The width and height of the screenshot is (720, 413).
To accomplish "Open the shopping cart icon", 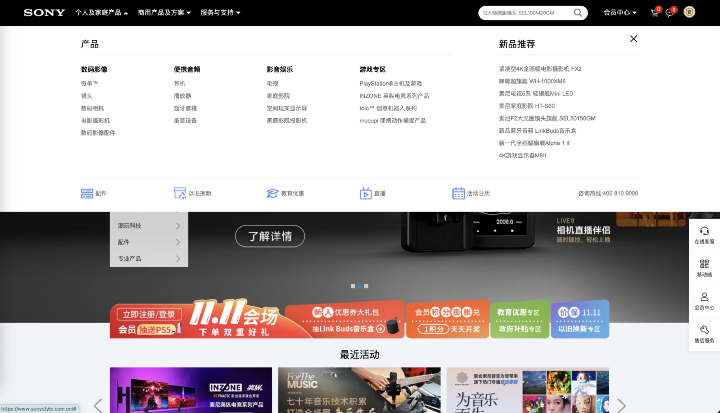I will click(655, 13).
